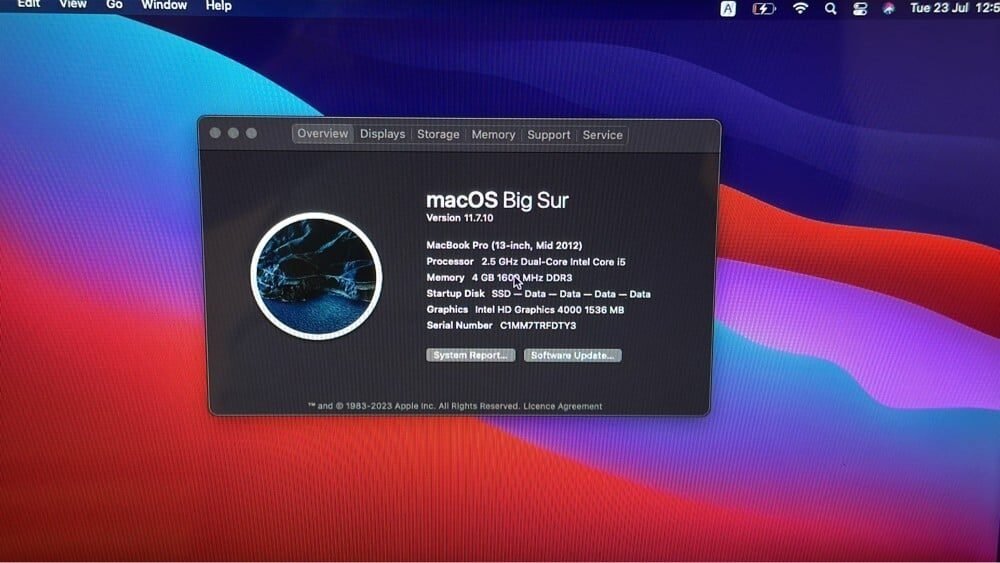Select the Serial Number C1MM7TRFDTY3 text
The height and width of the screenshot is (563, 1000).
pos(501,325)
